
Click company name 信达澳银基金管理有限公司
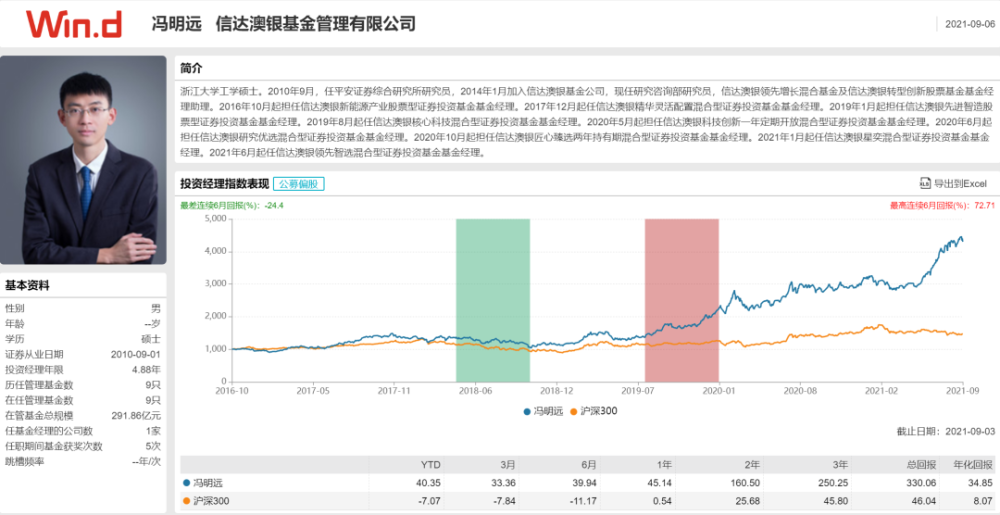click(x=316, y=24)
